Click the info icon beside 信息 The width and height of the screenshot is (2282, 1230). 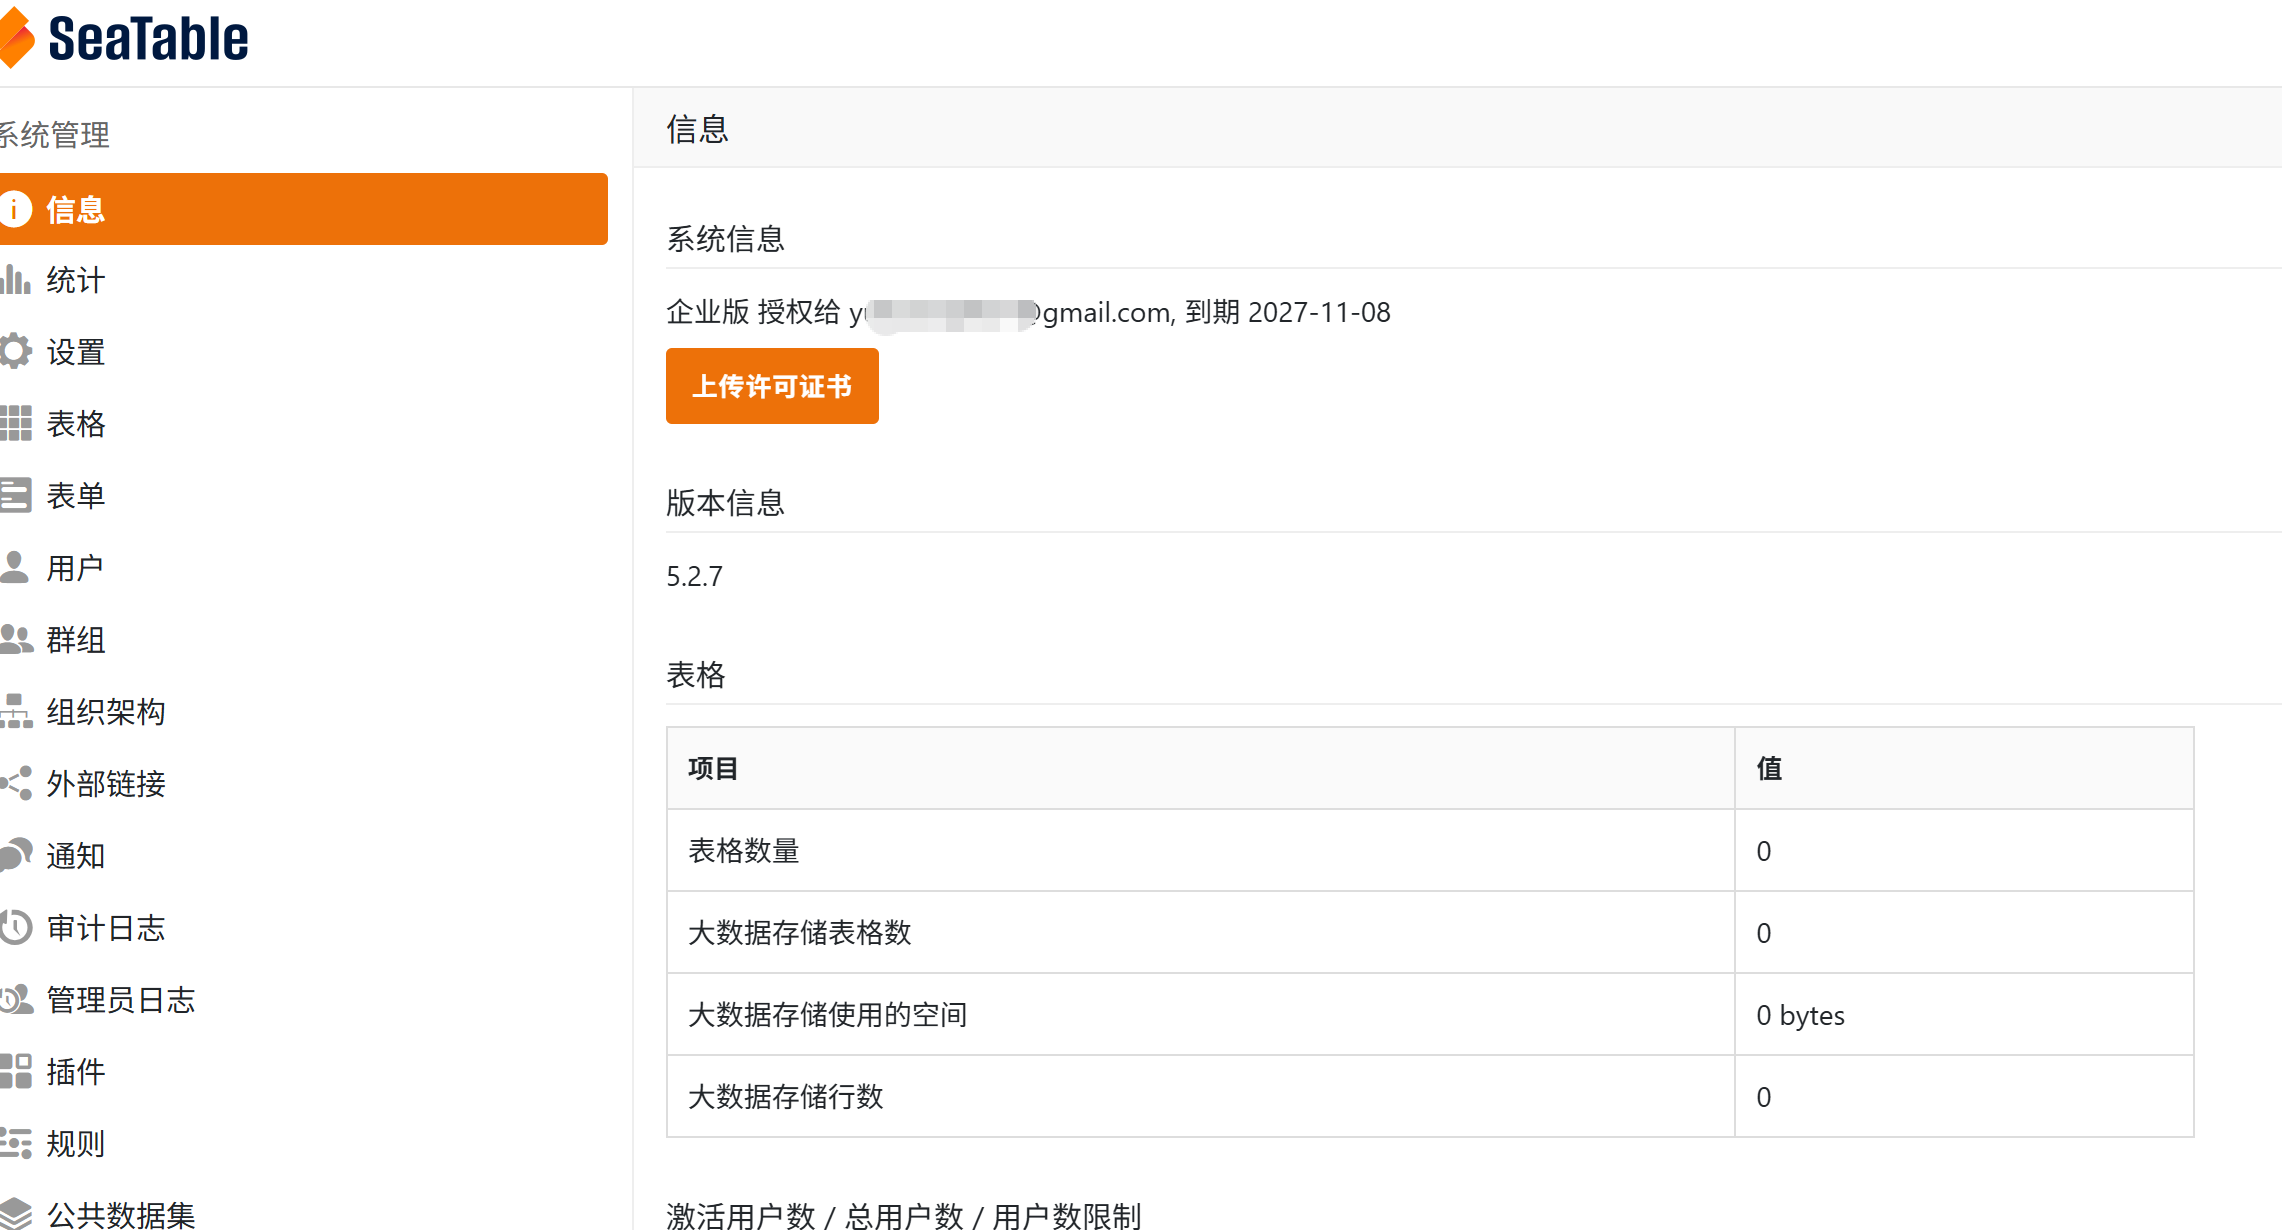[15, 209]
